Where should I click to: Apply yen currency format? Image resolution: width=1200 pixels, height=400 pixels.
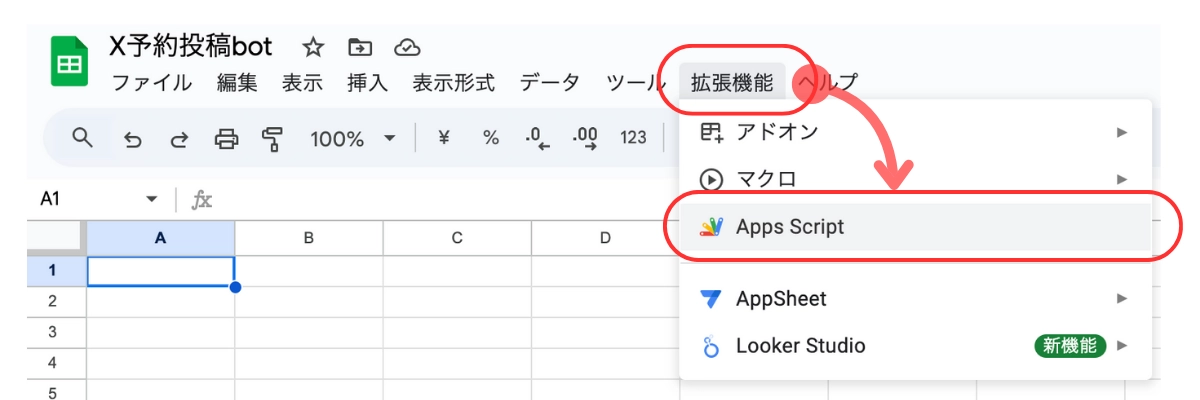coord(444,139)
